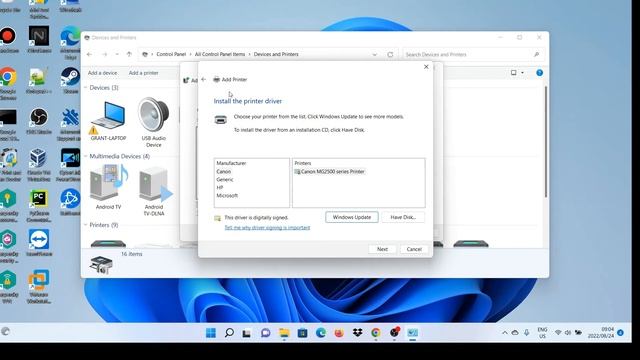The image size is (640, 360).
Task: Select Canon MG2500 series Printer entry
Action: (x=329, y=171)
